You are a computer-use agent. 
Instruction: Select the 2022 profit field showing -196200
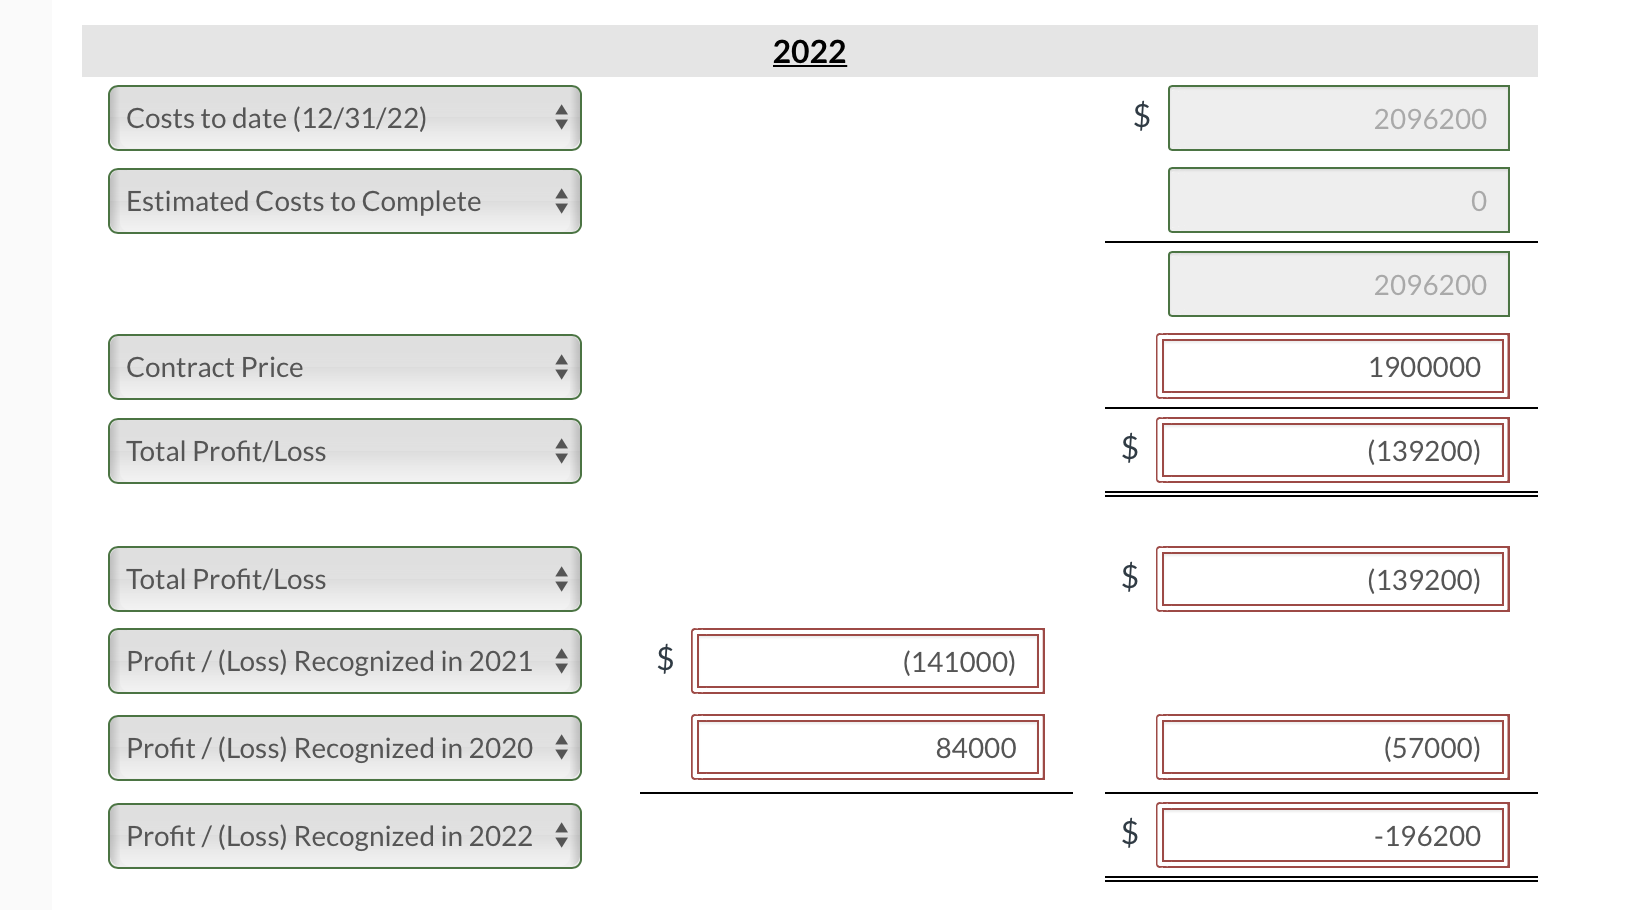1332,835
